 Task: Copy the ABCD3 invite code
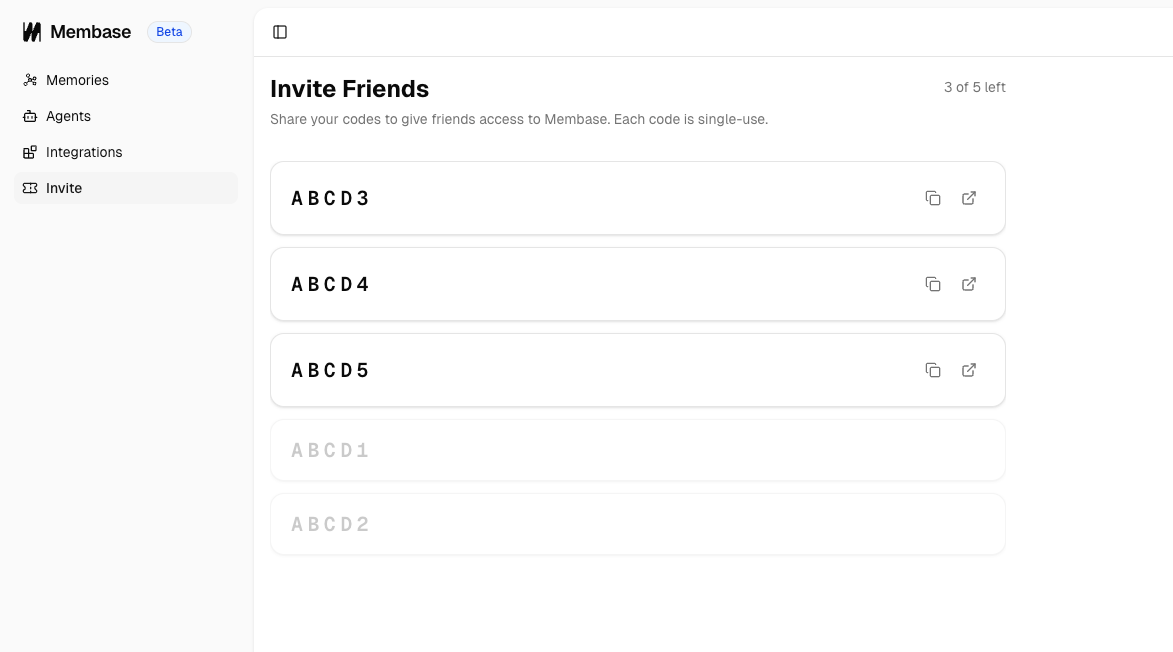tap(933, 198)
